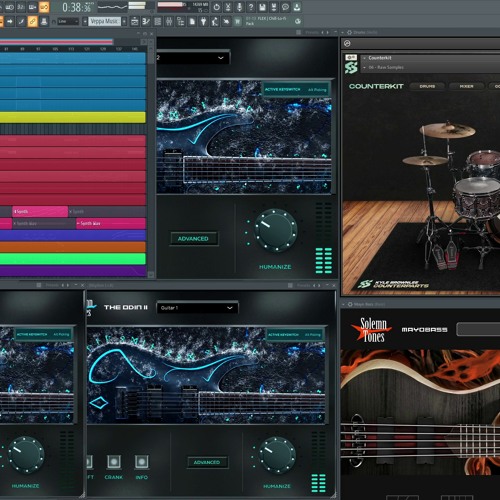Click the microphone one-click recording icon

click(x=239, y=7)
